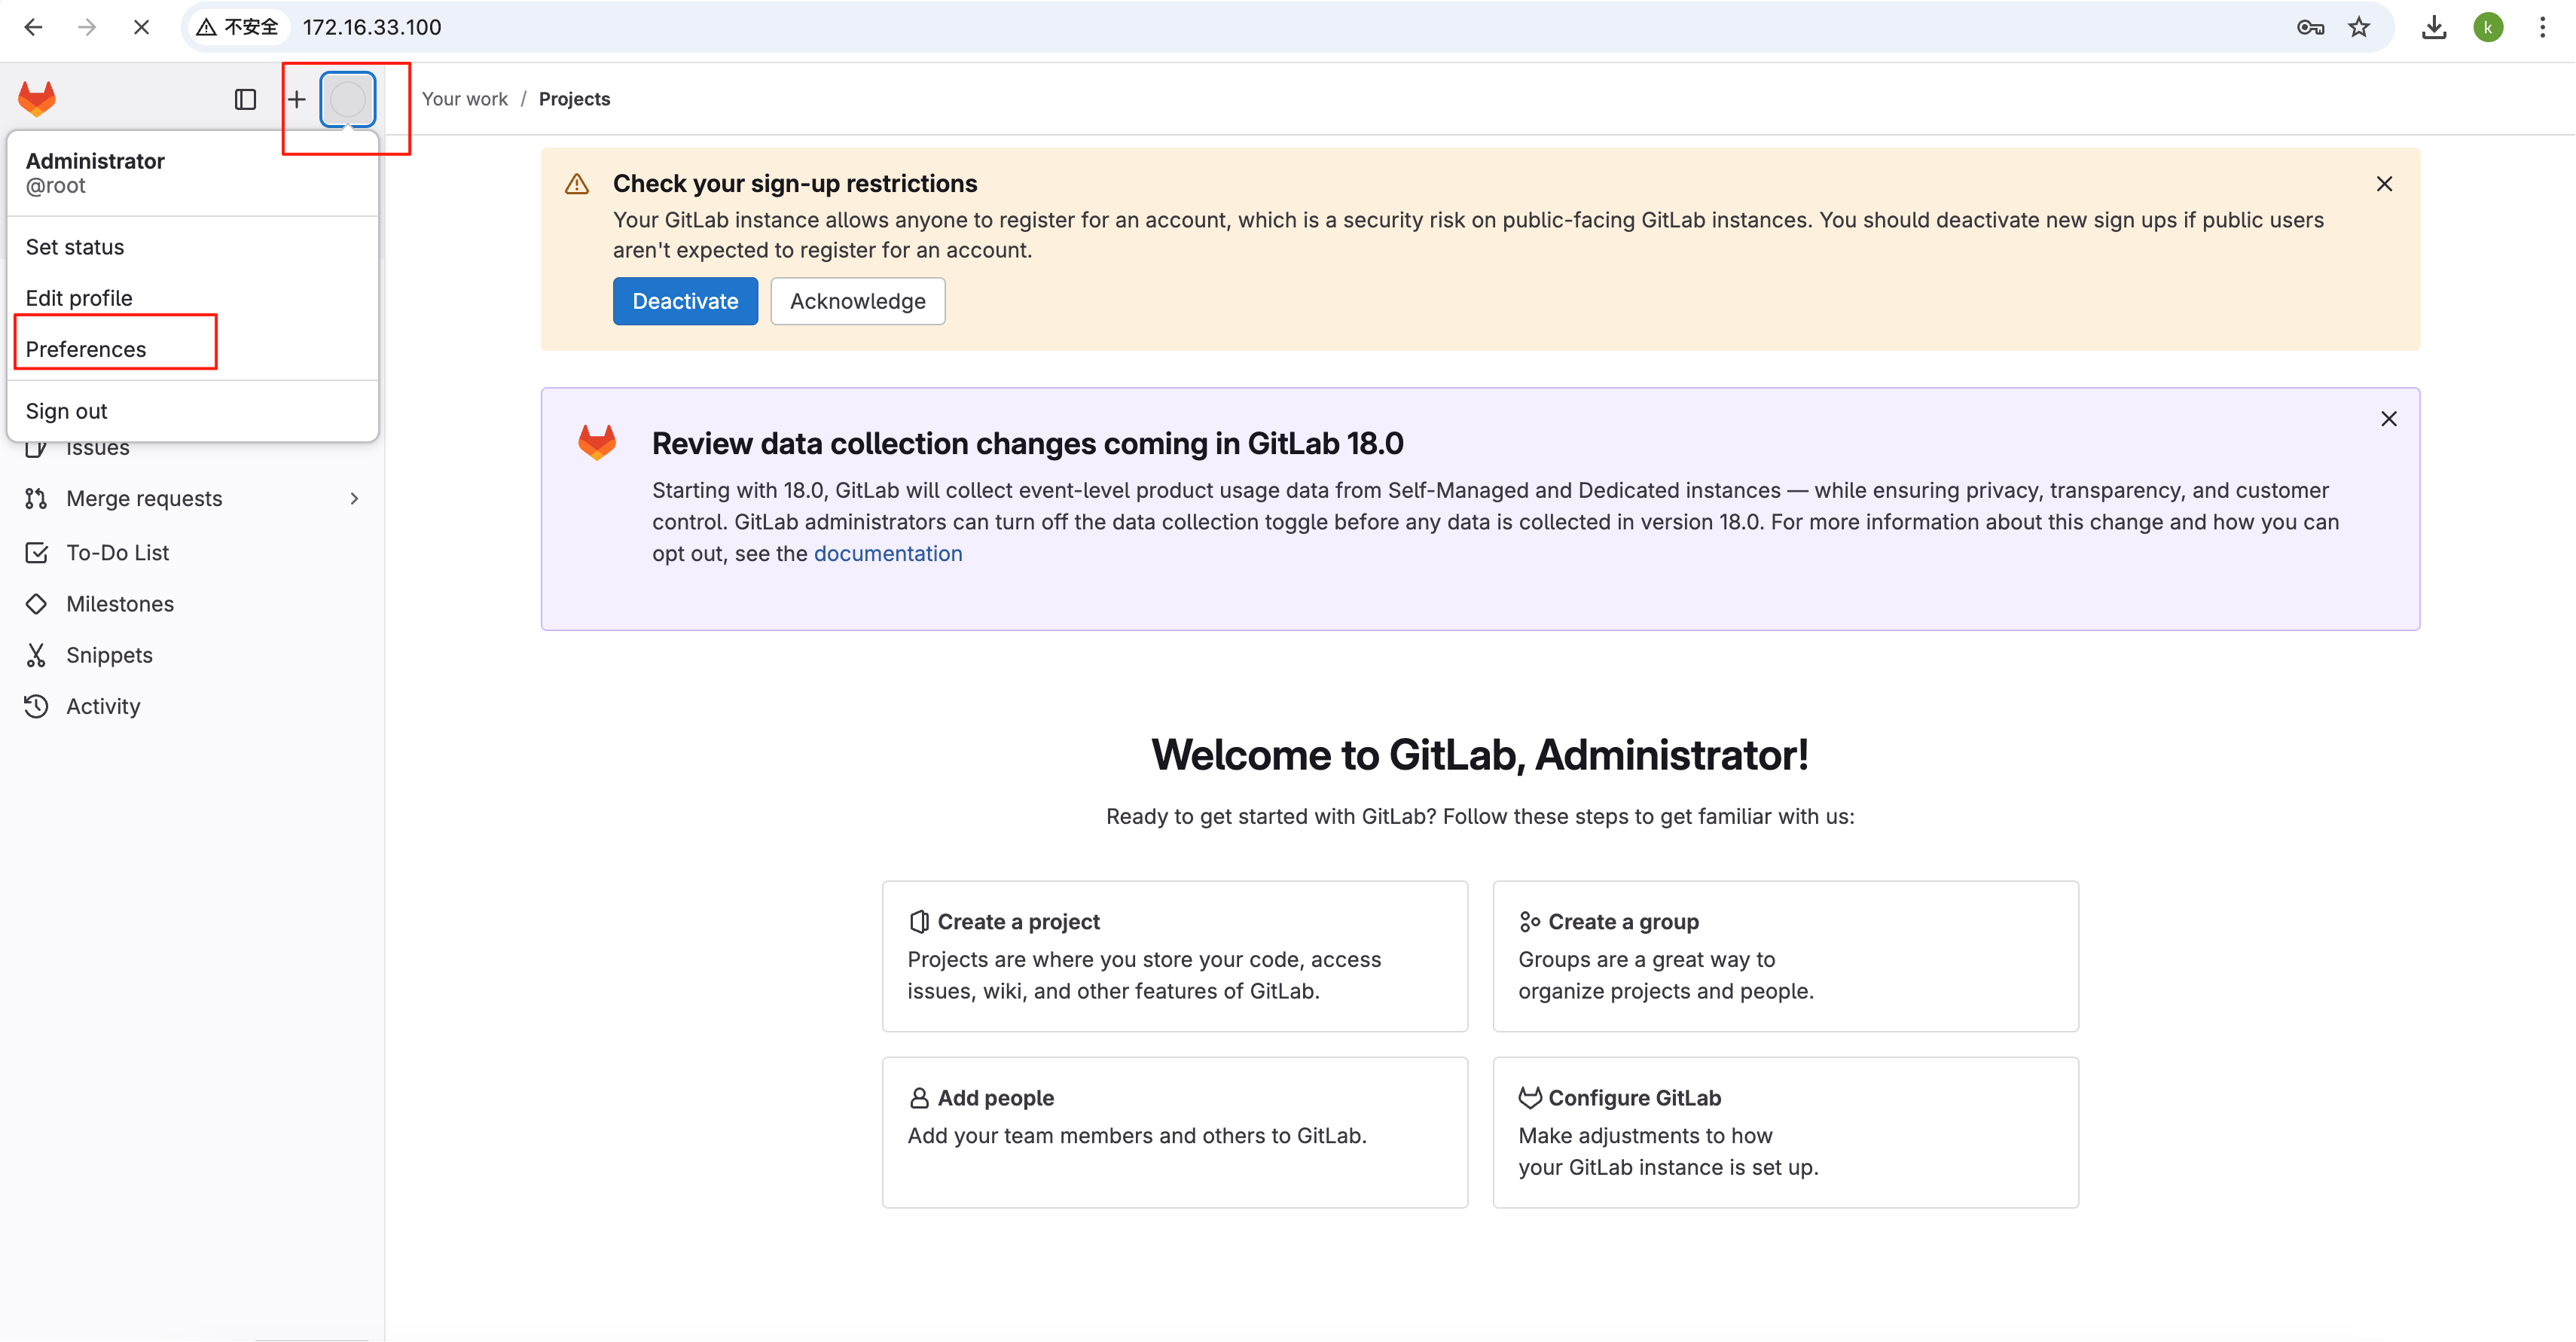The image size is (2576, 1342).
Task: Open the Create a group card
Action: tap(1786, 956)
